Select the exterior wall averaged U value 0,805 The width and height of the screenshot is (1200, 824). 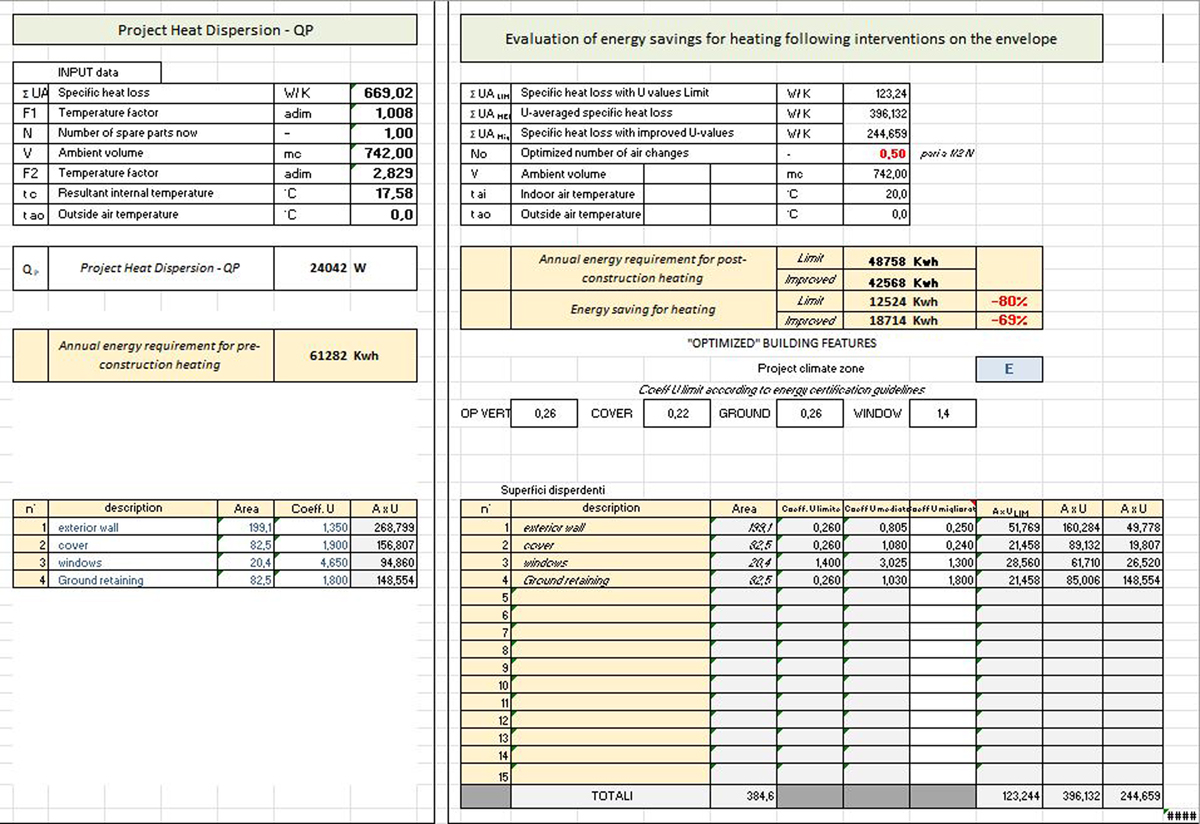pyautogui.click(x=877, y=527)
